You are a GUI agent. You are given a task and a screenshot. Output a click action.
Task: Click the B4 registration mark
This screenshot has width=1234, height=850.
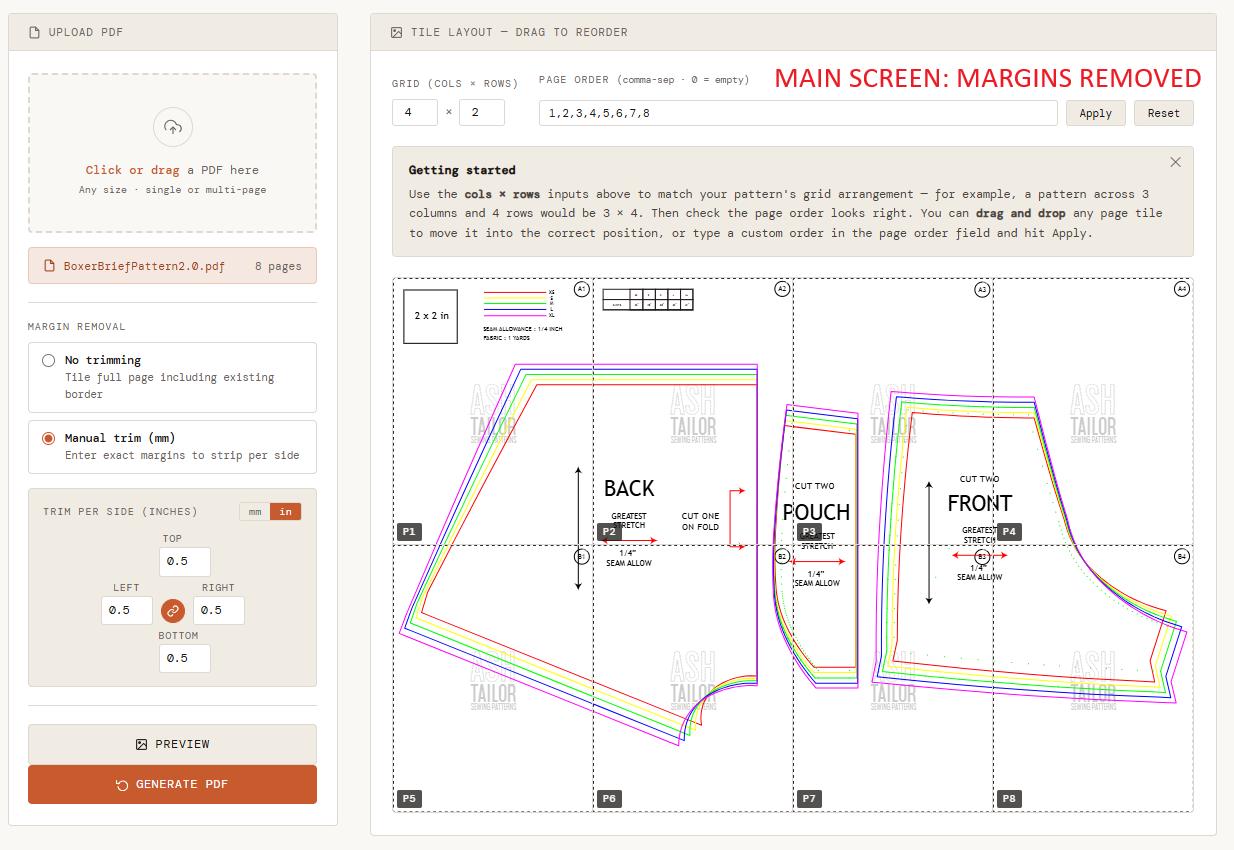(x=1182, y=556)
